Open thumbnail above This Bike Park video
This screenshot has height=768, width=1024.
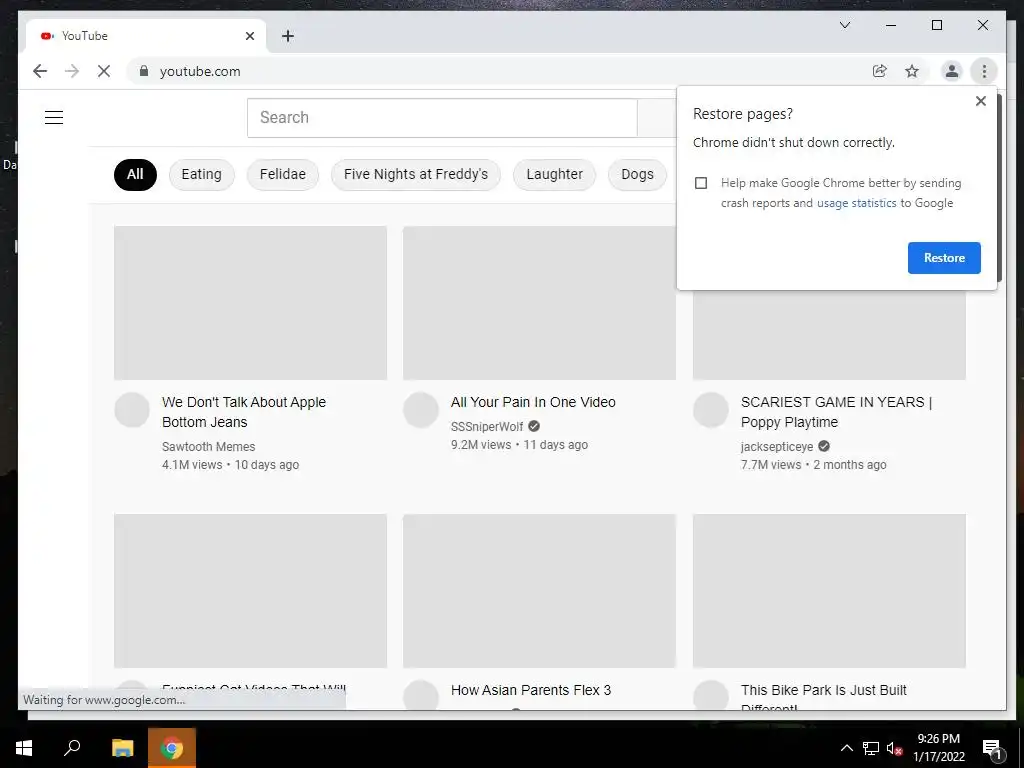[829, 591]
